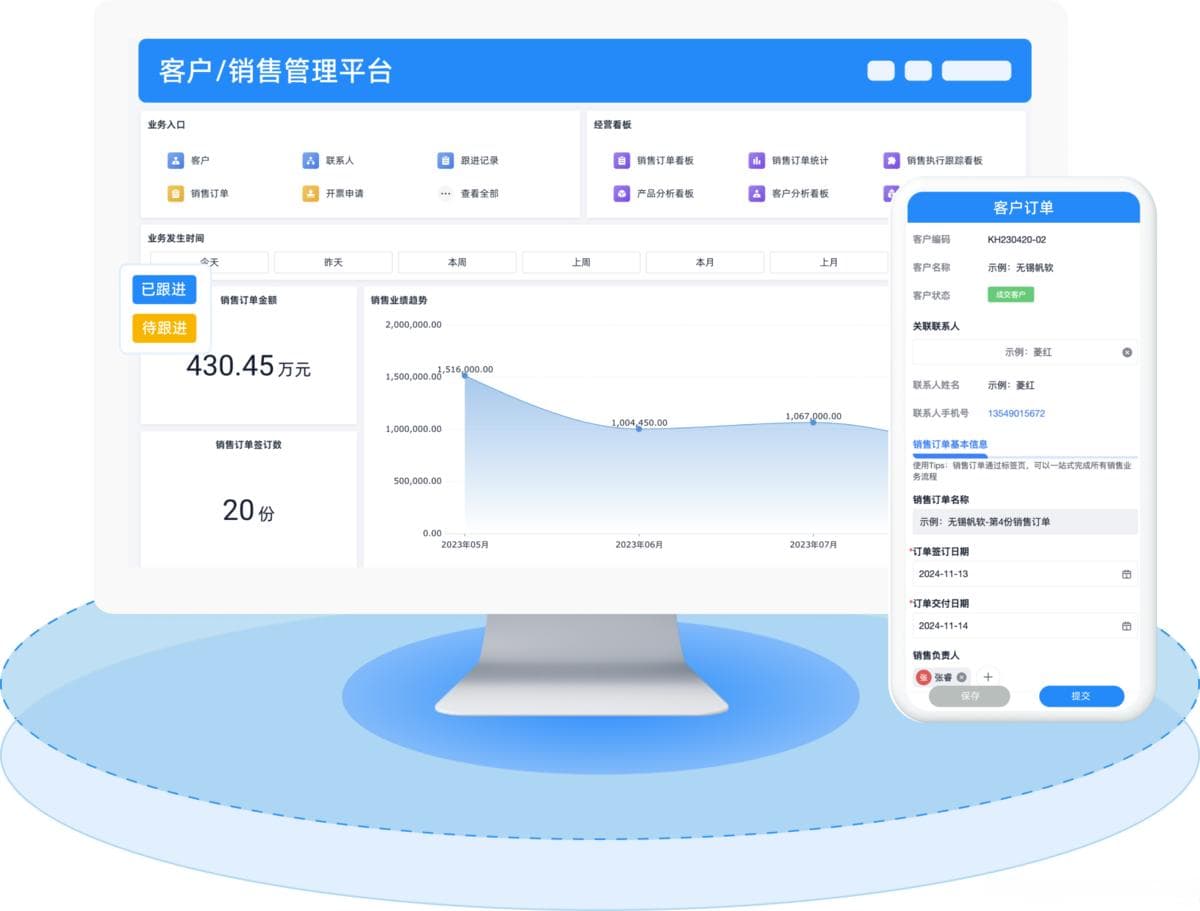Click the wide header button
Viewport: 1200px width, 911px height.
pos(976,71)
